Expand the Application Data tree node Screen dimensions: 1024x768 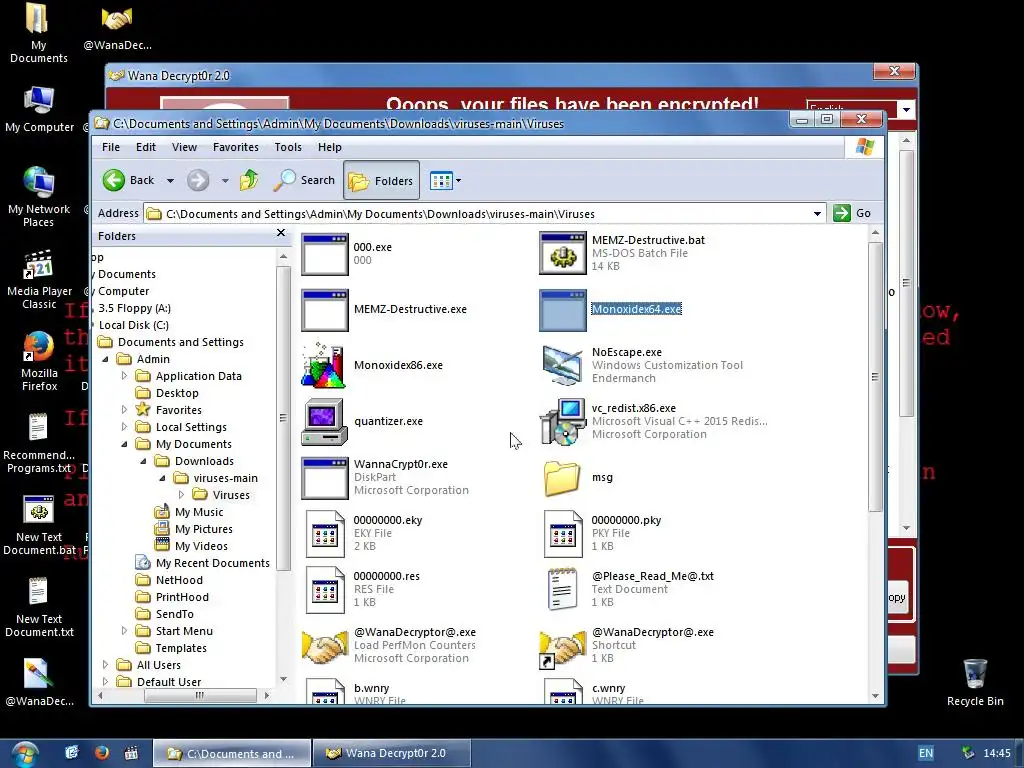click(124, 376)
